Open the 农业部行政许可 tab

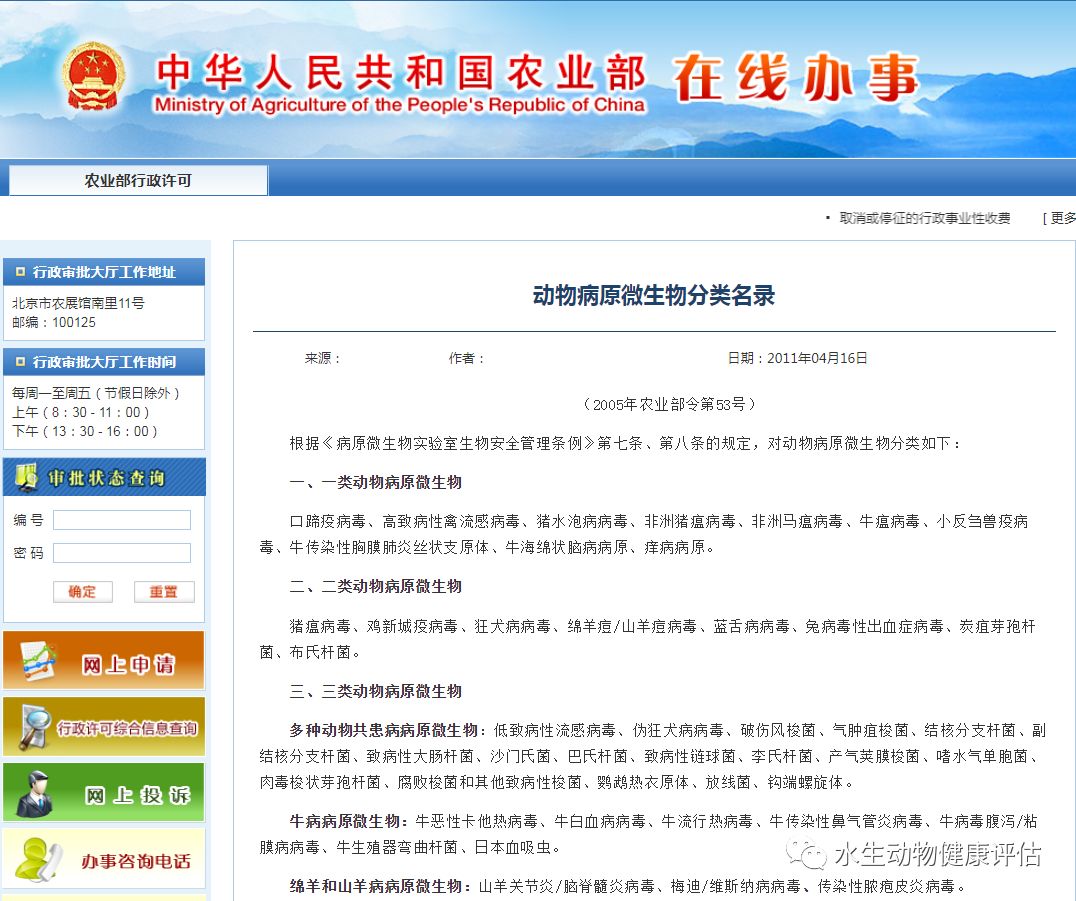(138, 180)
